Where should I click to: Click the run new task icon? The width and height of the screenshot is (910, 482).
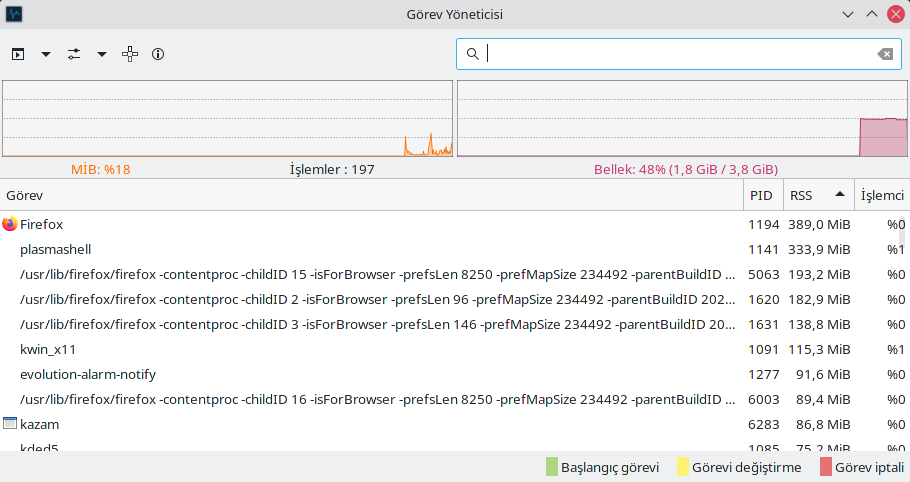18,54
